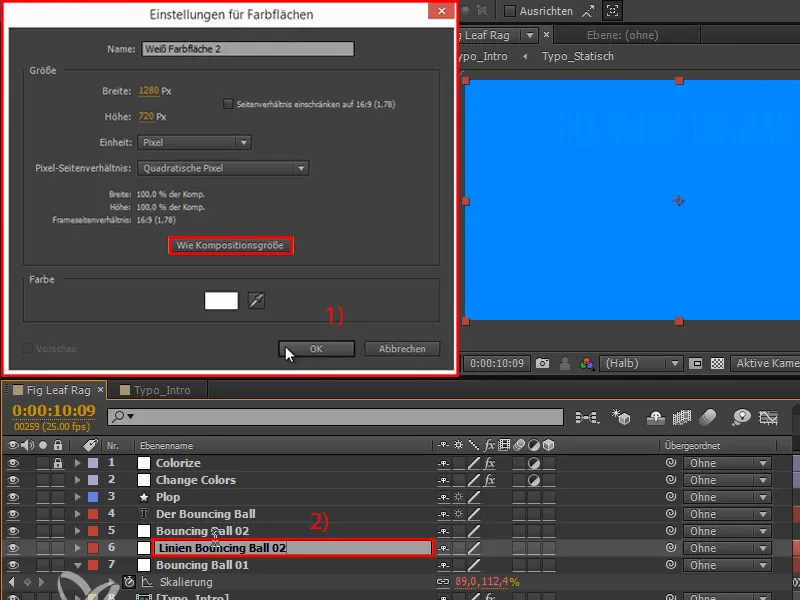The width and height of the screenshot is (800, 600).
Task: Click the show channel RGB circles icon
Action: point(587,363)
